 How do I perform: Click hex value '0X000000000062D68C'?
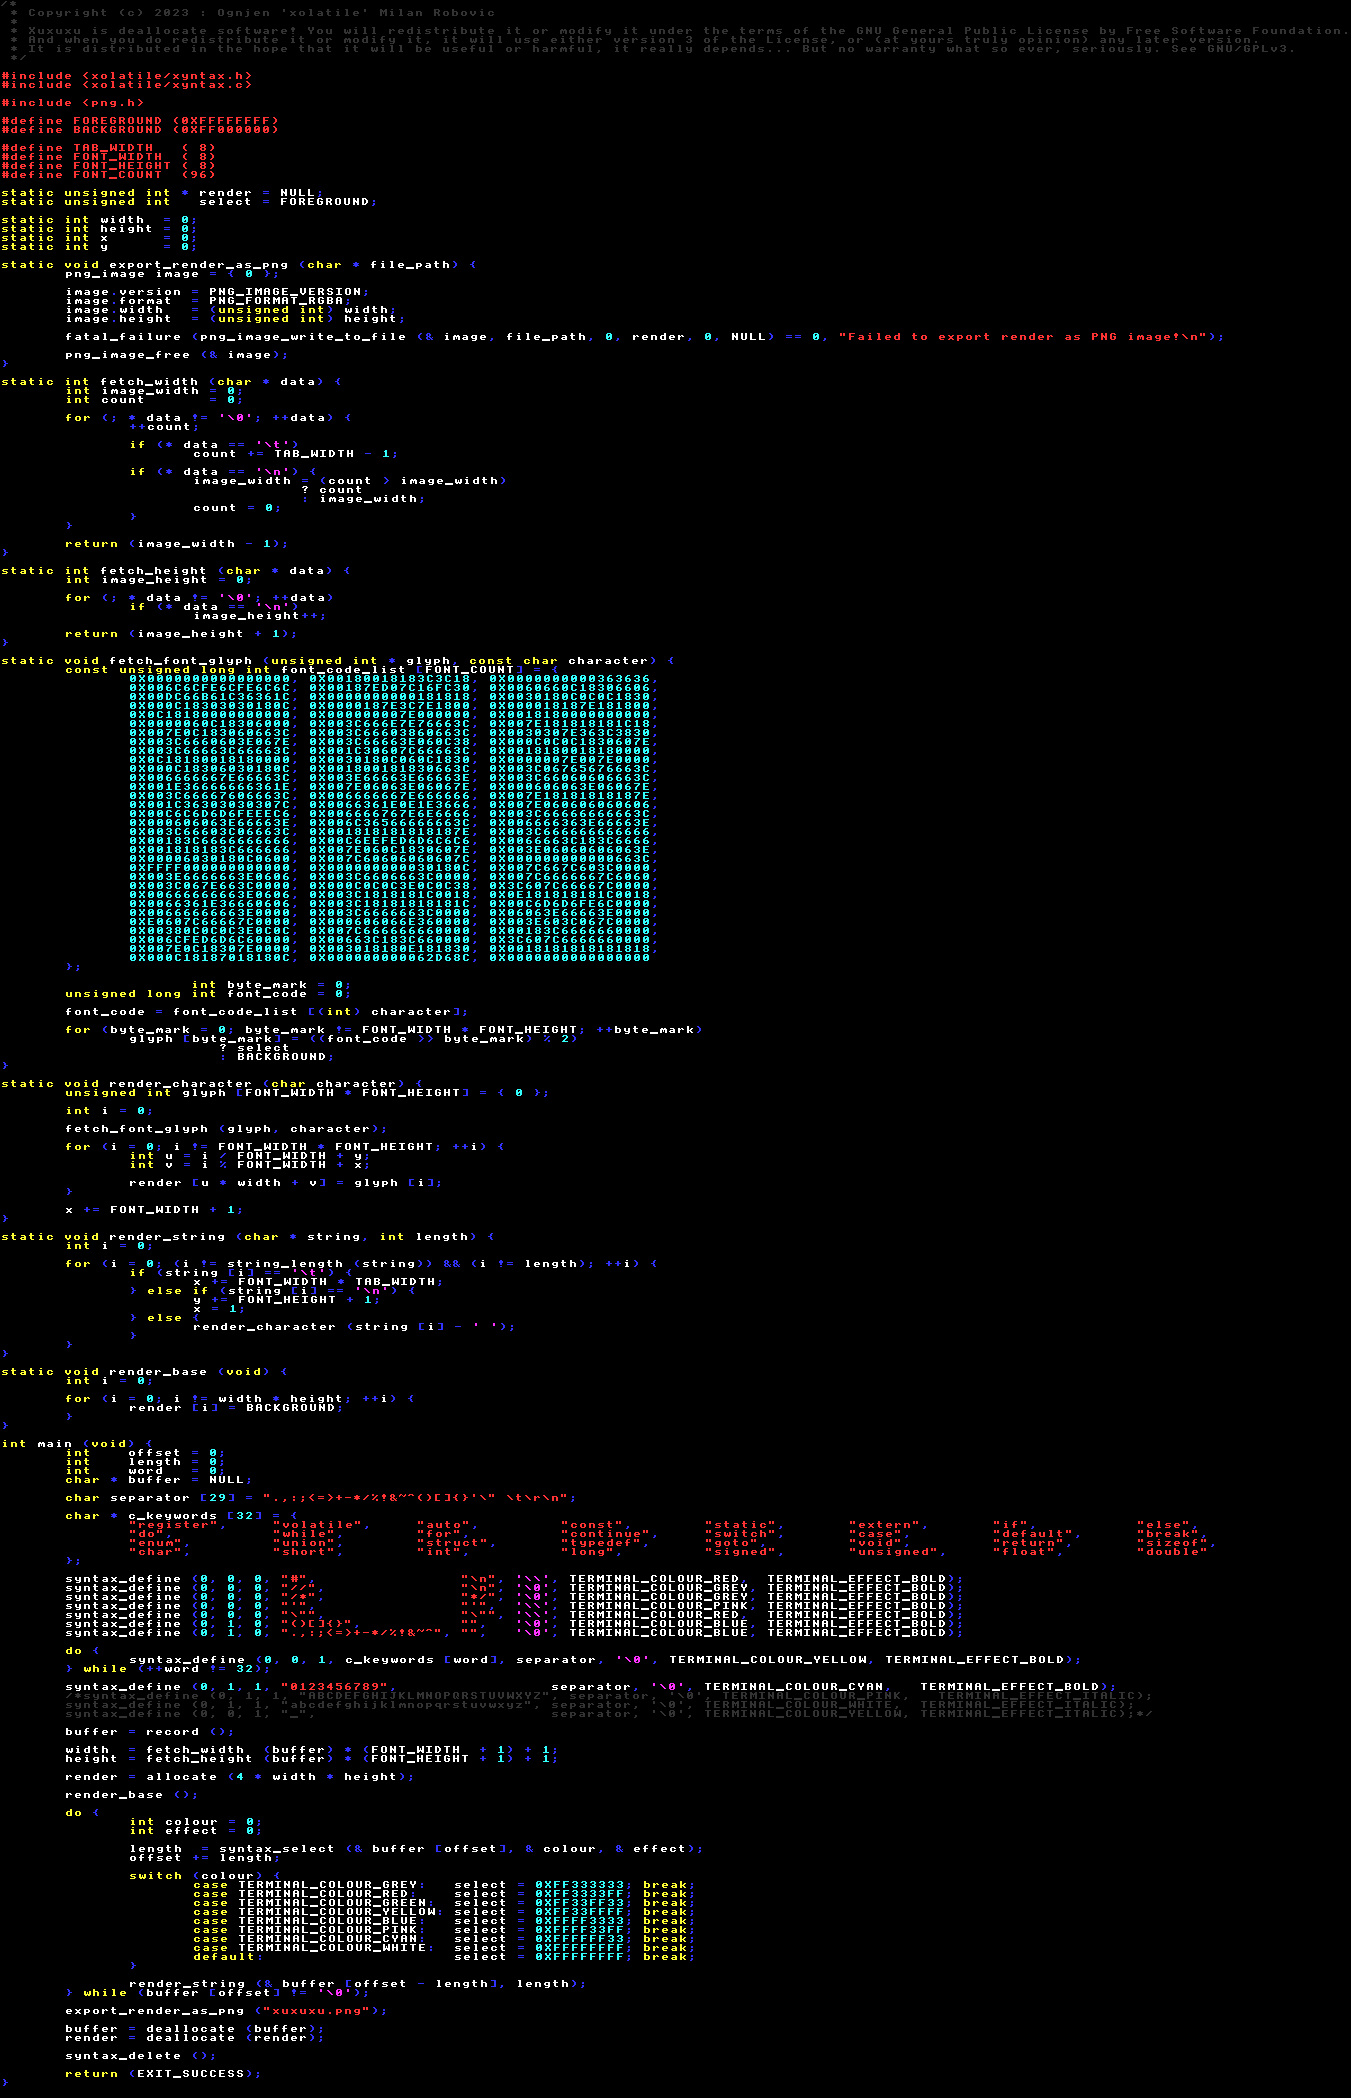(x=390, y=958)
